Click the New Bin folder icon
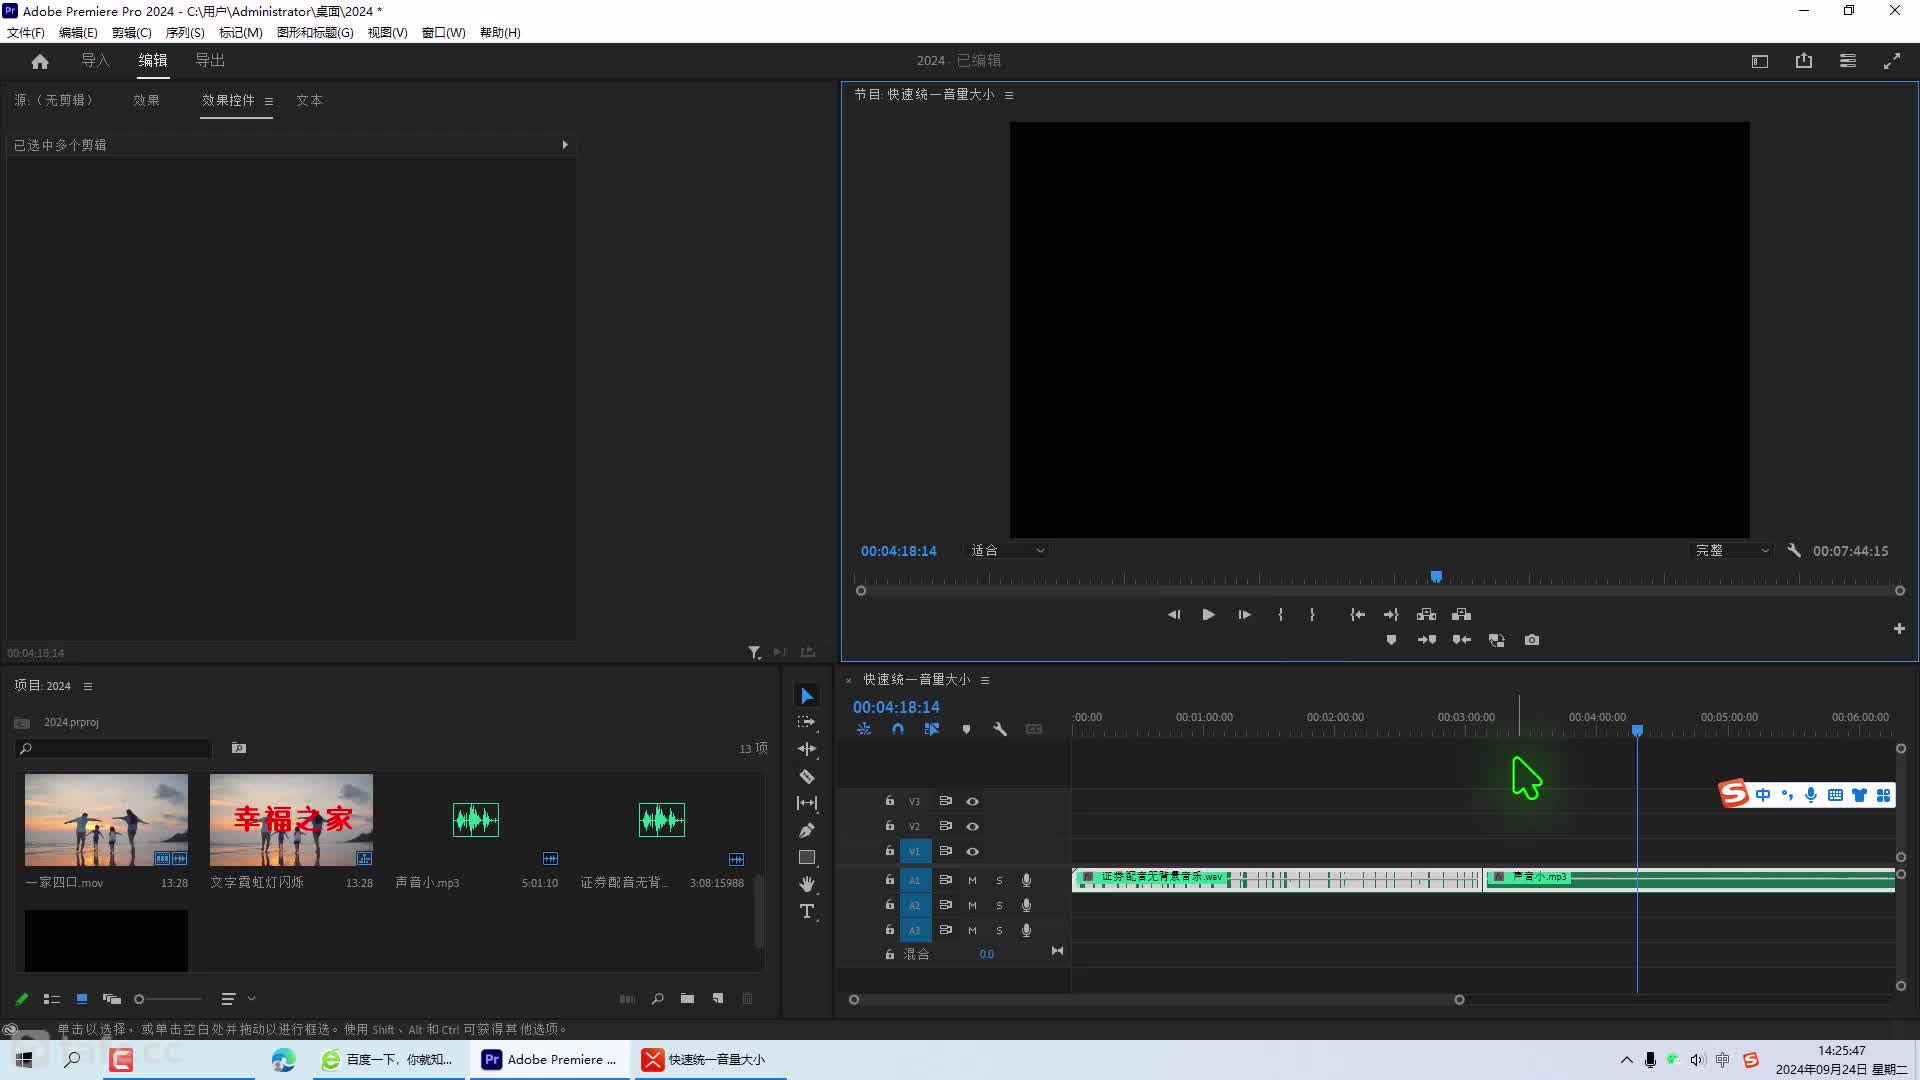The height and width of the screenshot is (1080, 1920). [687, 998]
